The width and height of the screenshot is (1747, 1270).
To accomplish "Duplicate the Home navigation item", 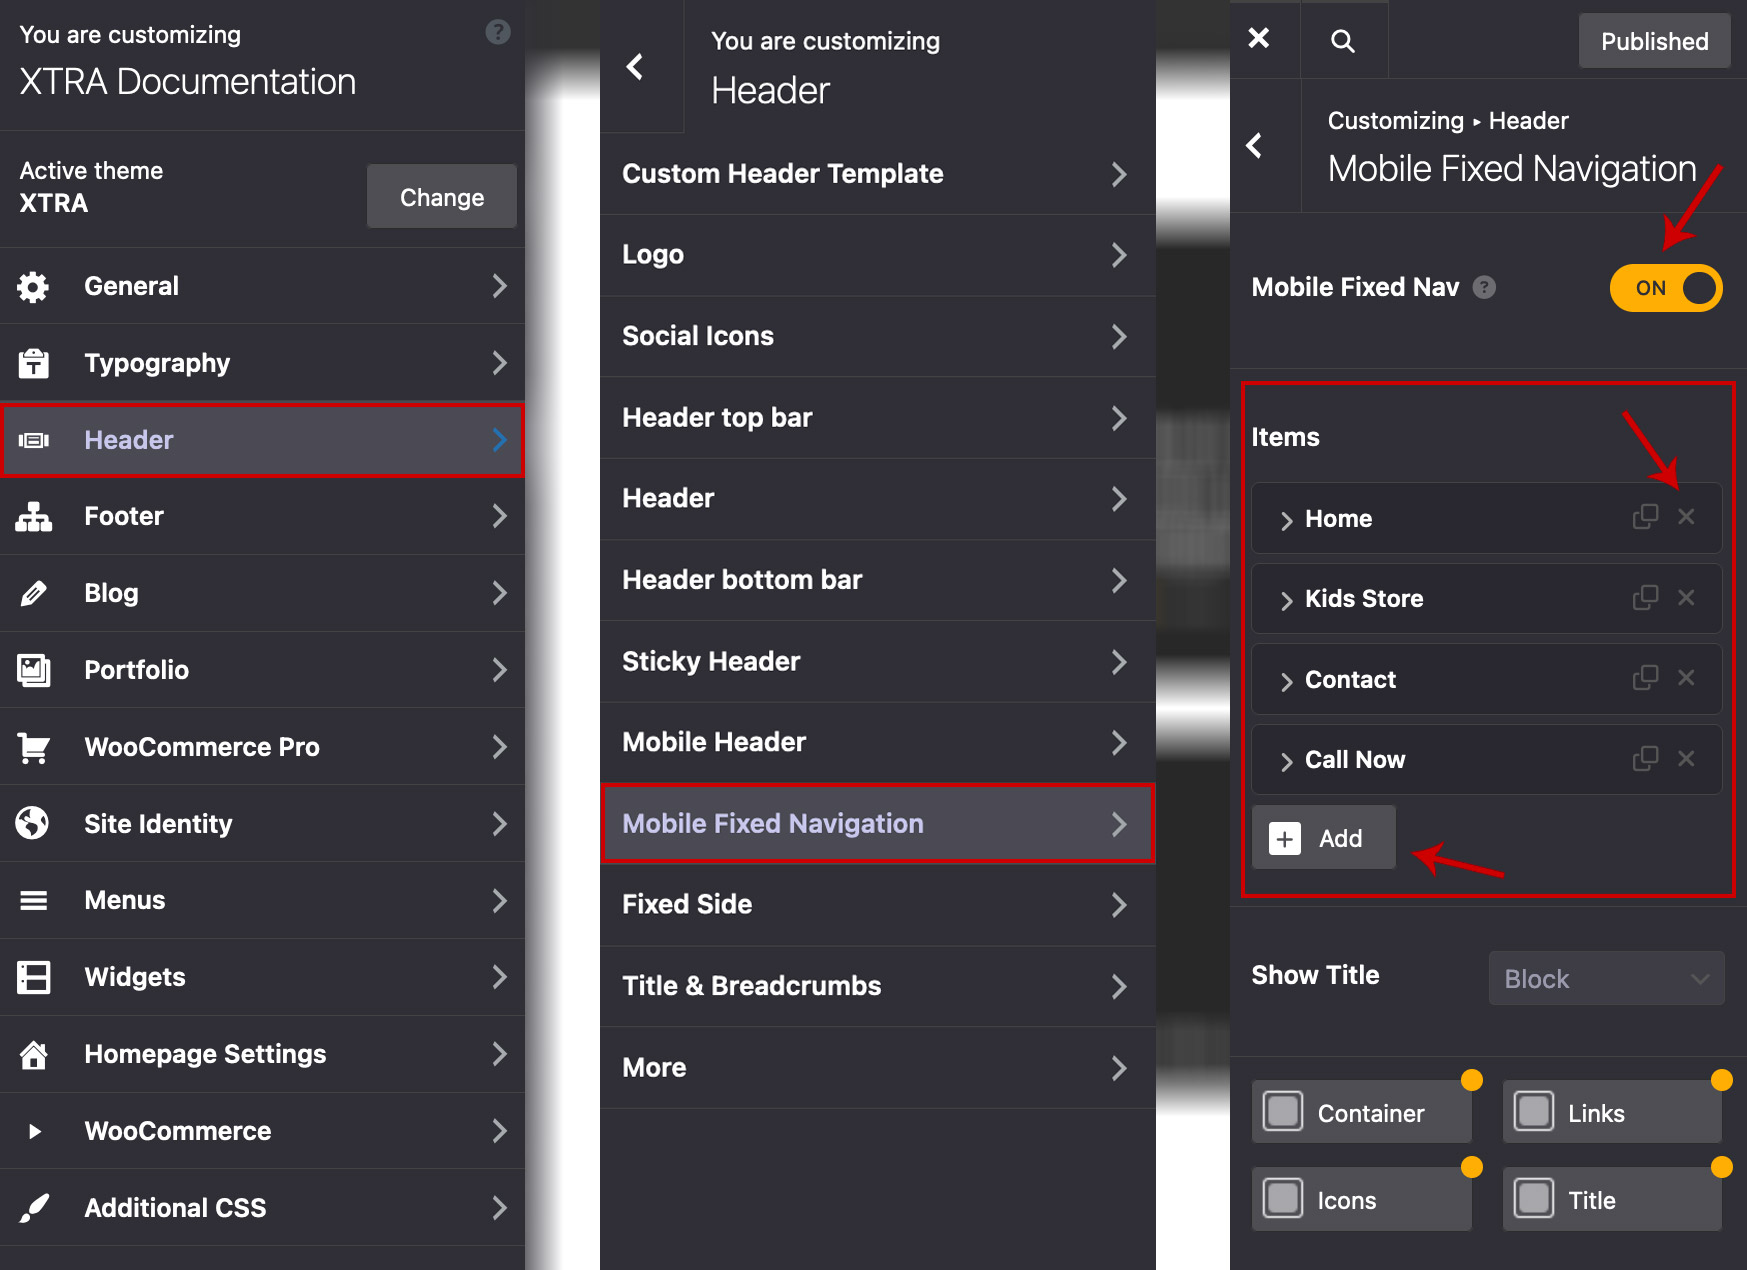I will [1645, 517].
